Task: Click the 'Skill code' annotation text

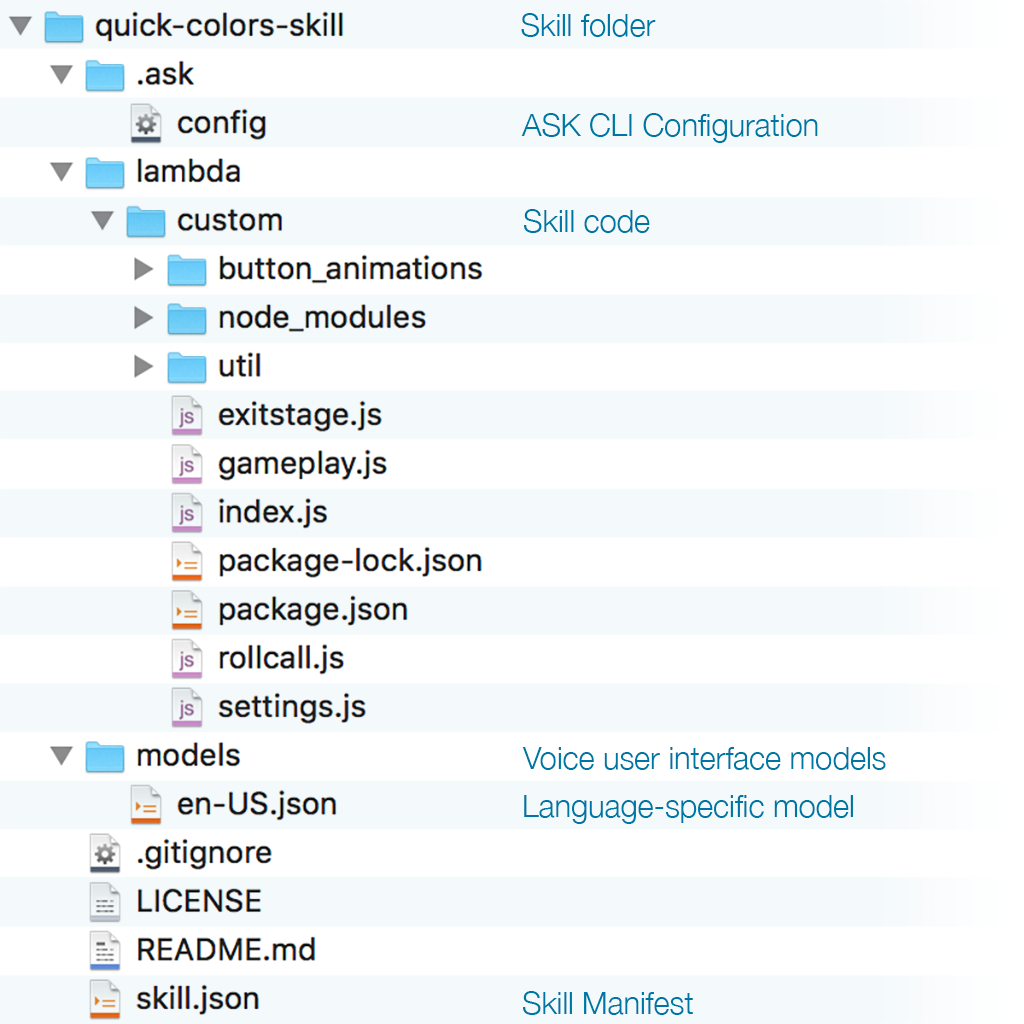Action: click(586, 222)
